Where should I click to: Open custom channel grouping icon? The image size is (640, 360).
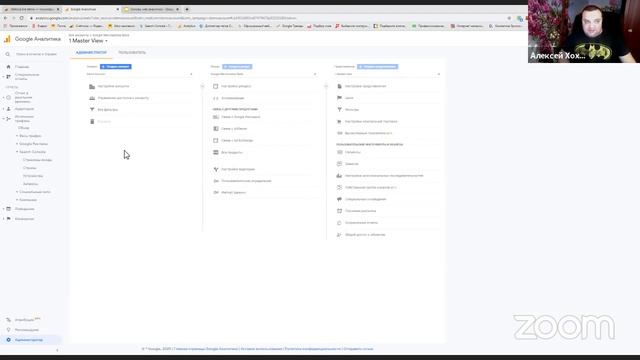[339, 187]
